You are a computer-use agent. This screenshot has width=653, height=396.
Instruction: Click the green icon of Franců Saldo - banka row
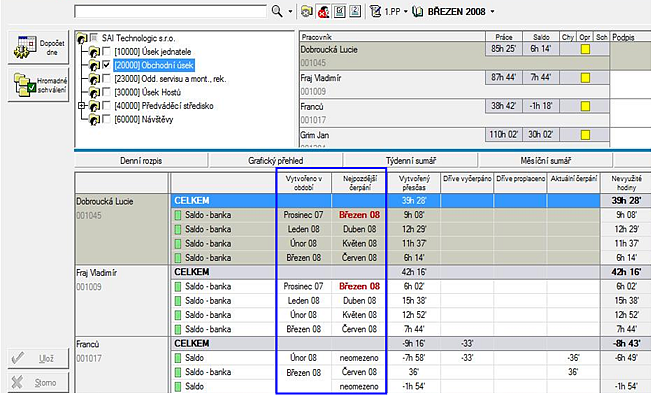(178, 372)
